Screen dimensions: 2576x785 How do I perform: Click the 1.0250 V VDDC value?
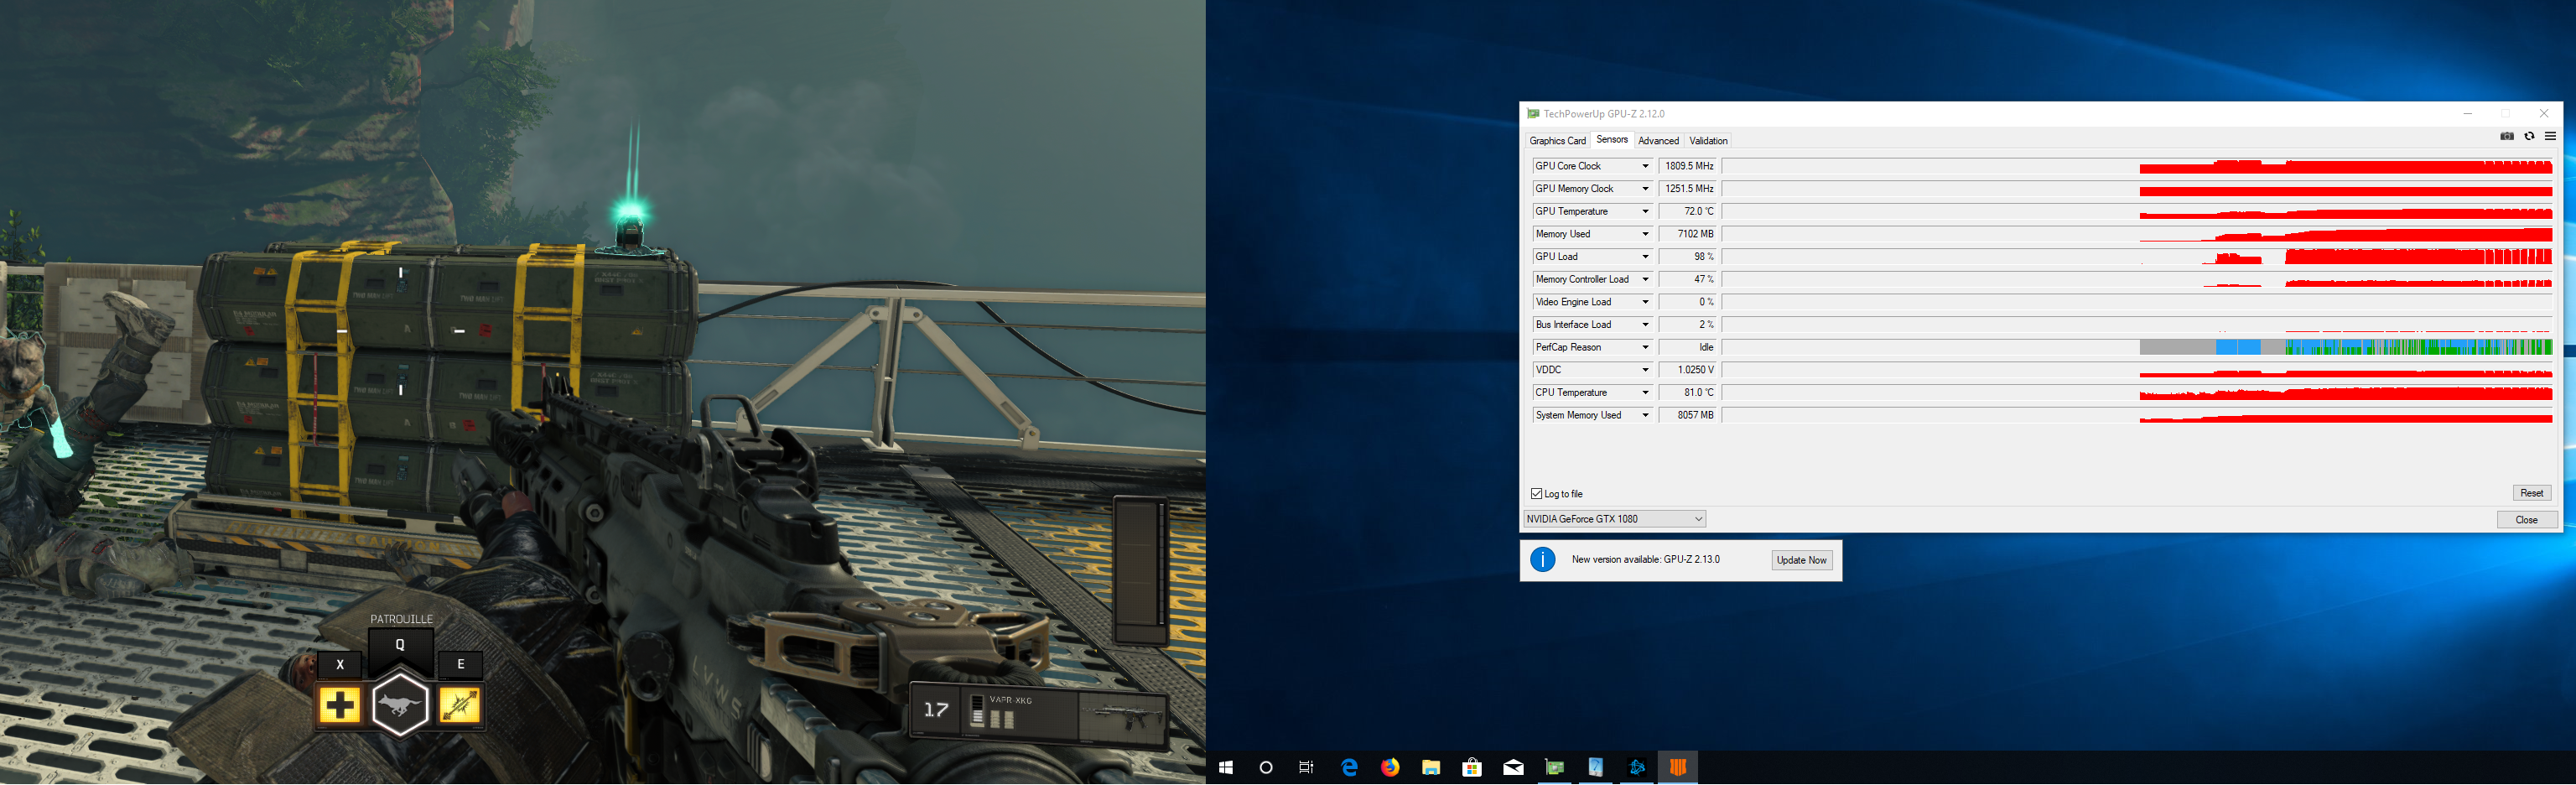[1689, 370]
